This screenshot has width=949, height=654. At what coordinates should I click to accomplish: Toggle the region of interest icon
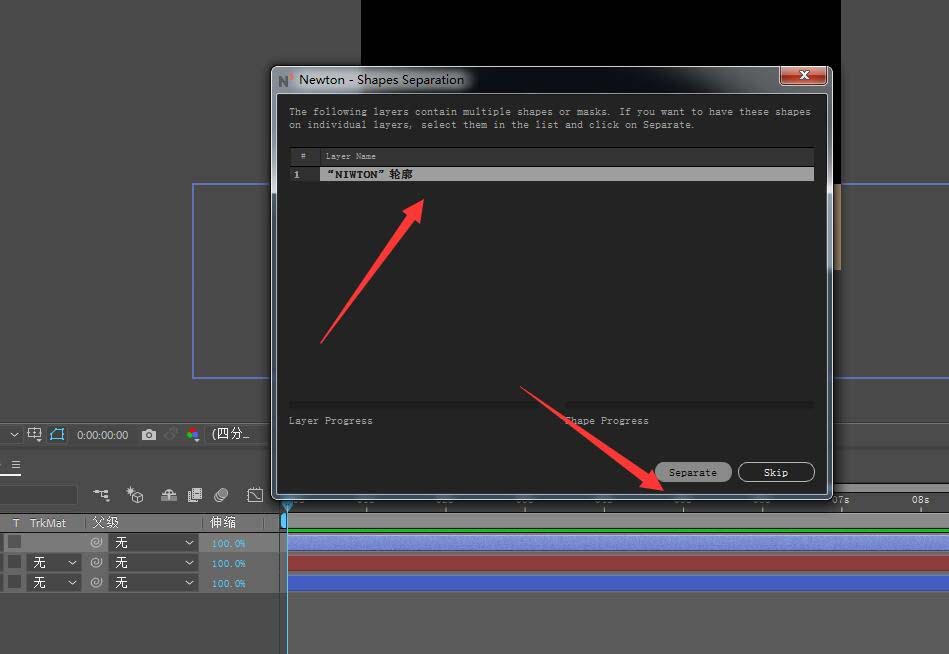tap(34, 434)
